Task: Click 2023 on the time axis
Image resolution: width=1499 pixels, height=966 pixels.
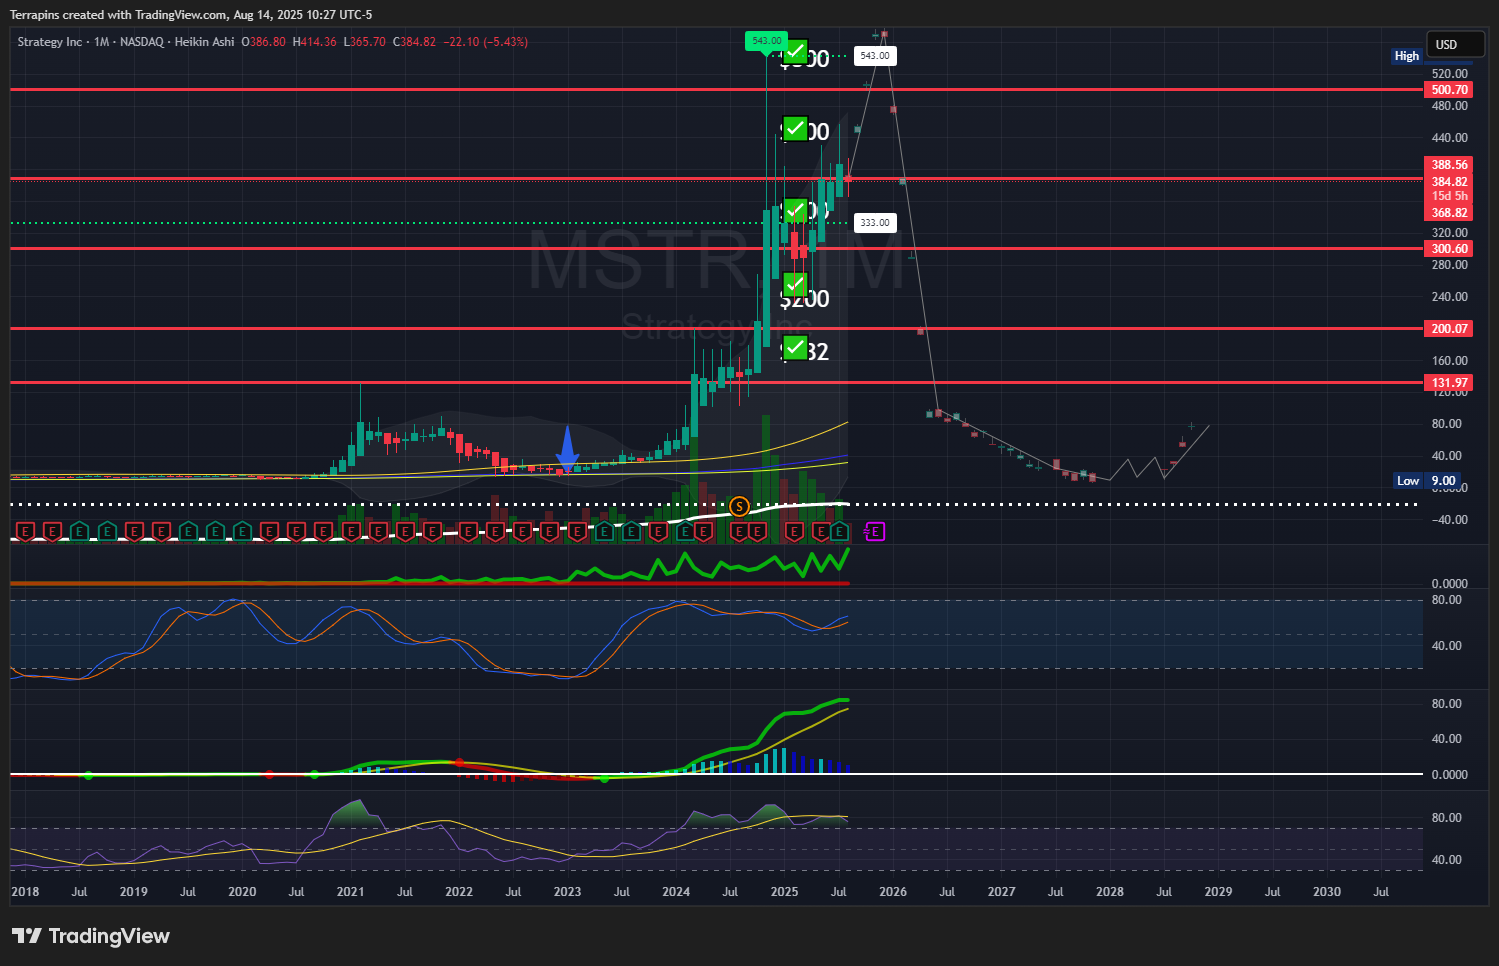Action: click(x=567, y=892)
